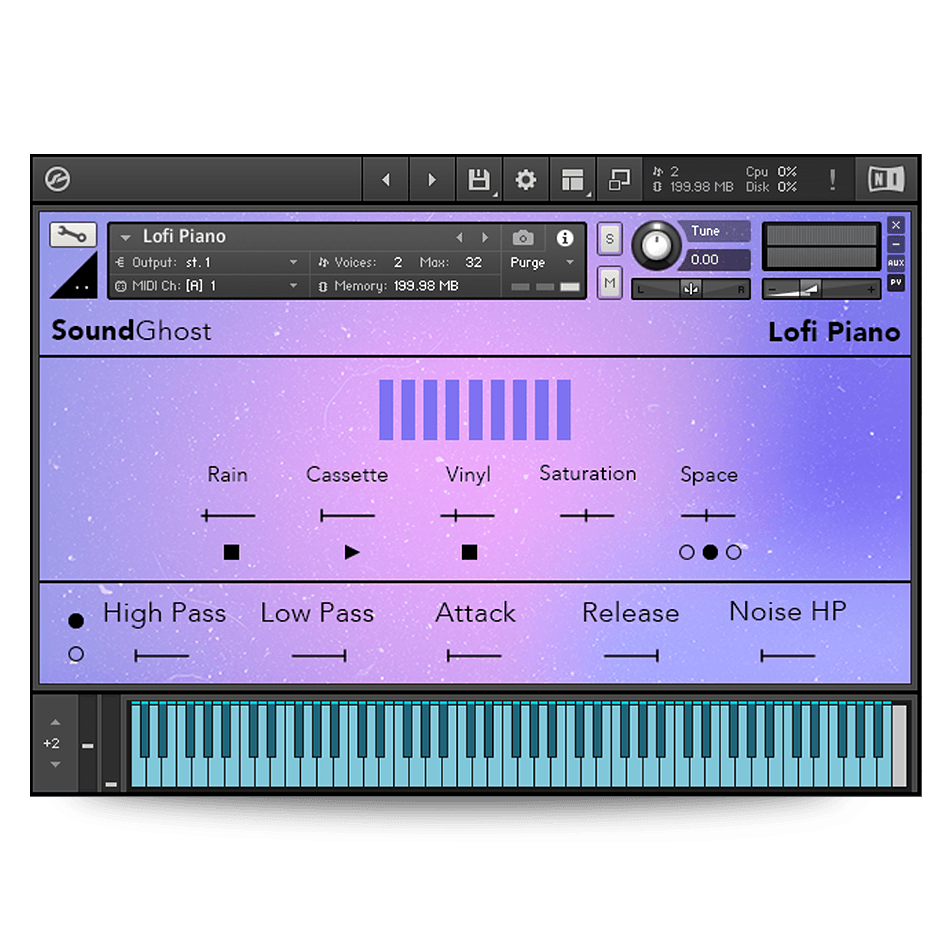Open the Output st. 1 dropdown
This screenshot has height=950, width=950.
(209, 262)
